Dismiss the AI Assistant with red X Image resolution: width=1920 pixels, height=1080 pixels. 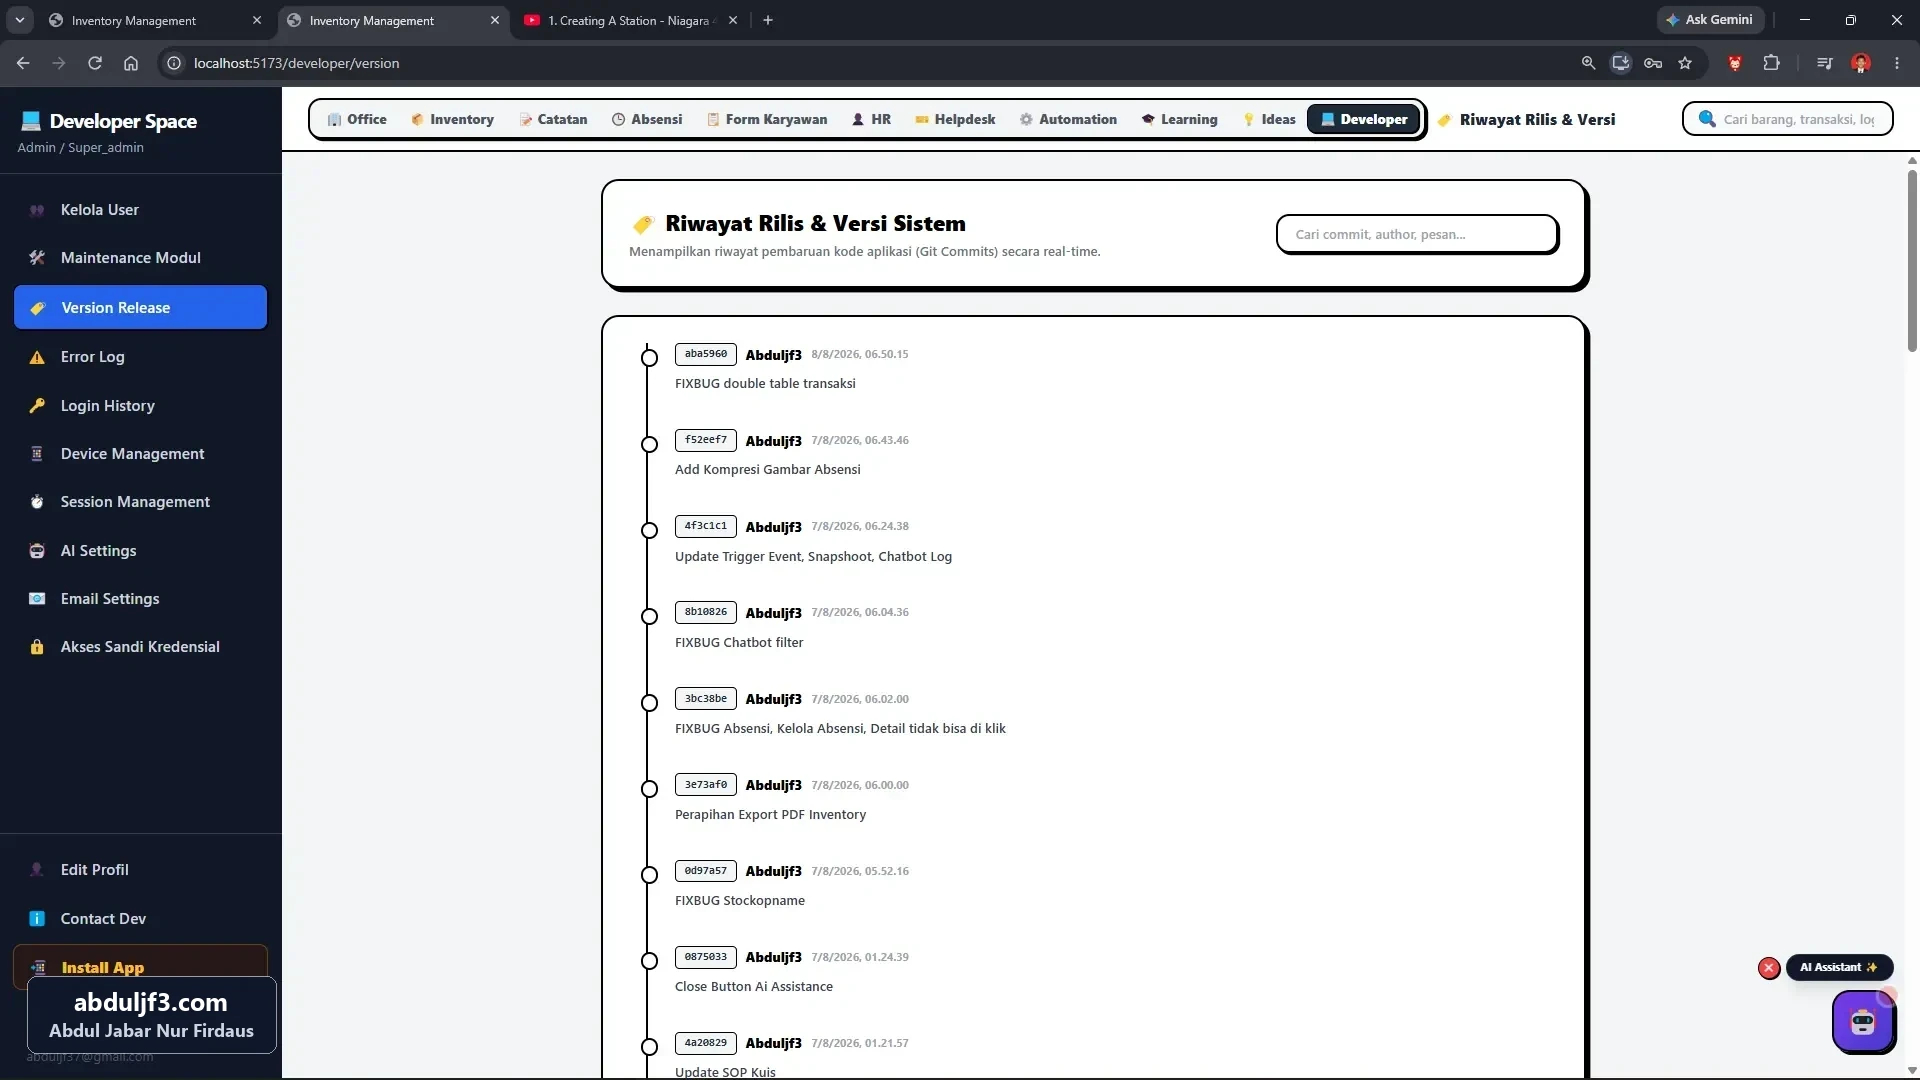(1769, 968)
